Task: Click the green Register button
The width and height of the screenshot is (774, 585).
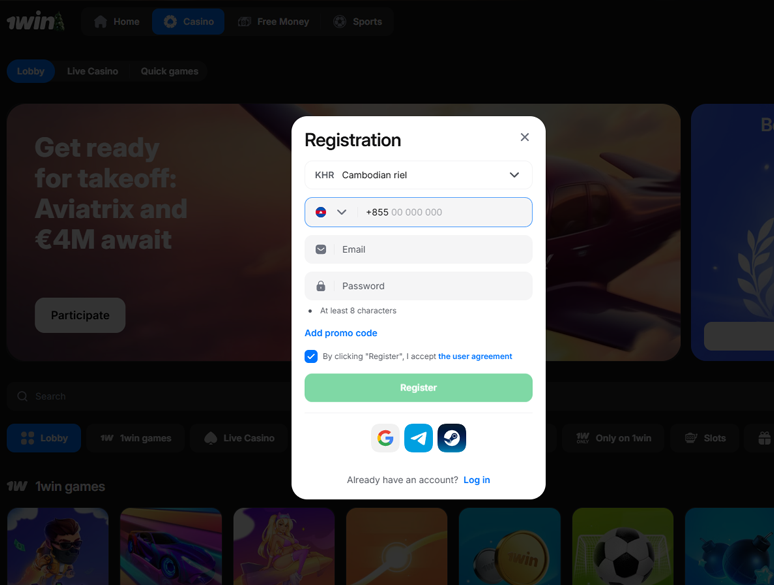Action: point(418,388)
